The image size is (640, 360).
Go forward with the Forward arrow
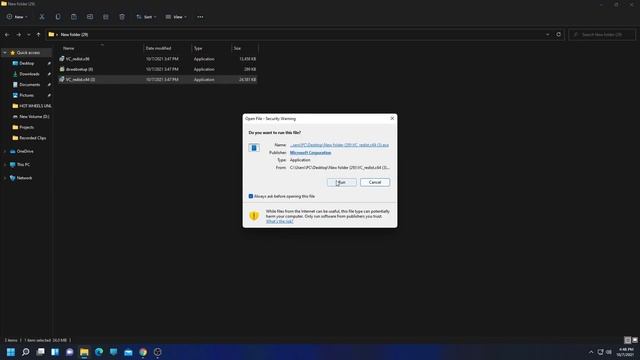[x=18, y=35]
